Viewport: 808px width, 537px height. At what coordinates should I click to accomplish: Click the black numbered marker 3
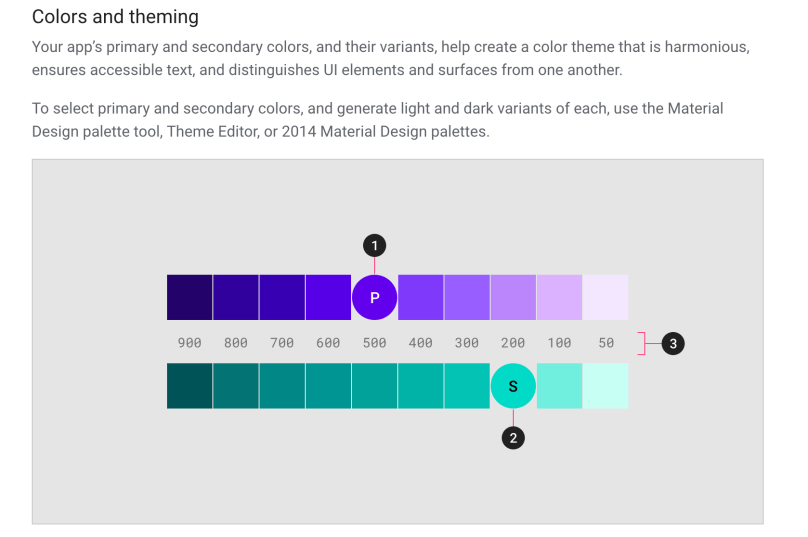[x=673, y=343]
